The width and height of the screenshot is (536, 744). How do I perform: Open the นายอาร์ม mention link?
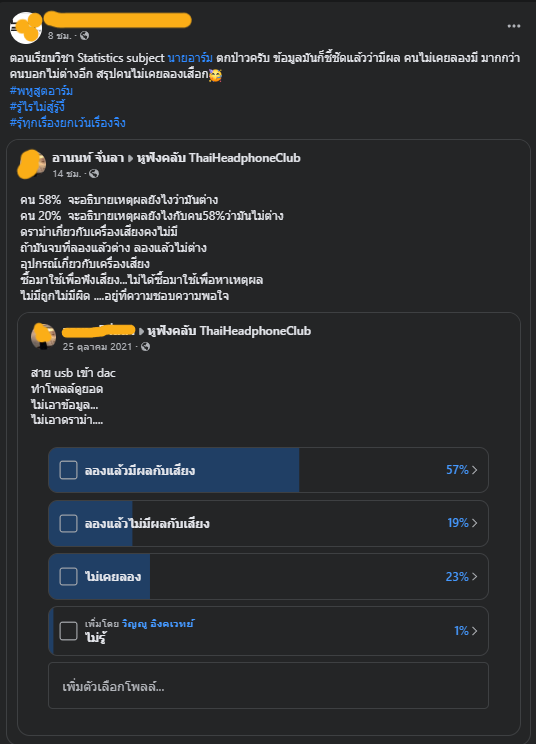click(190, 58)
